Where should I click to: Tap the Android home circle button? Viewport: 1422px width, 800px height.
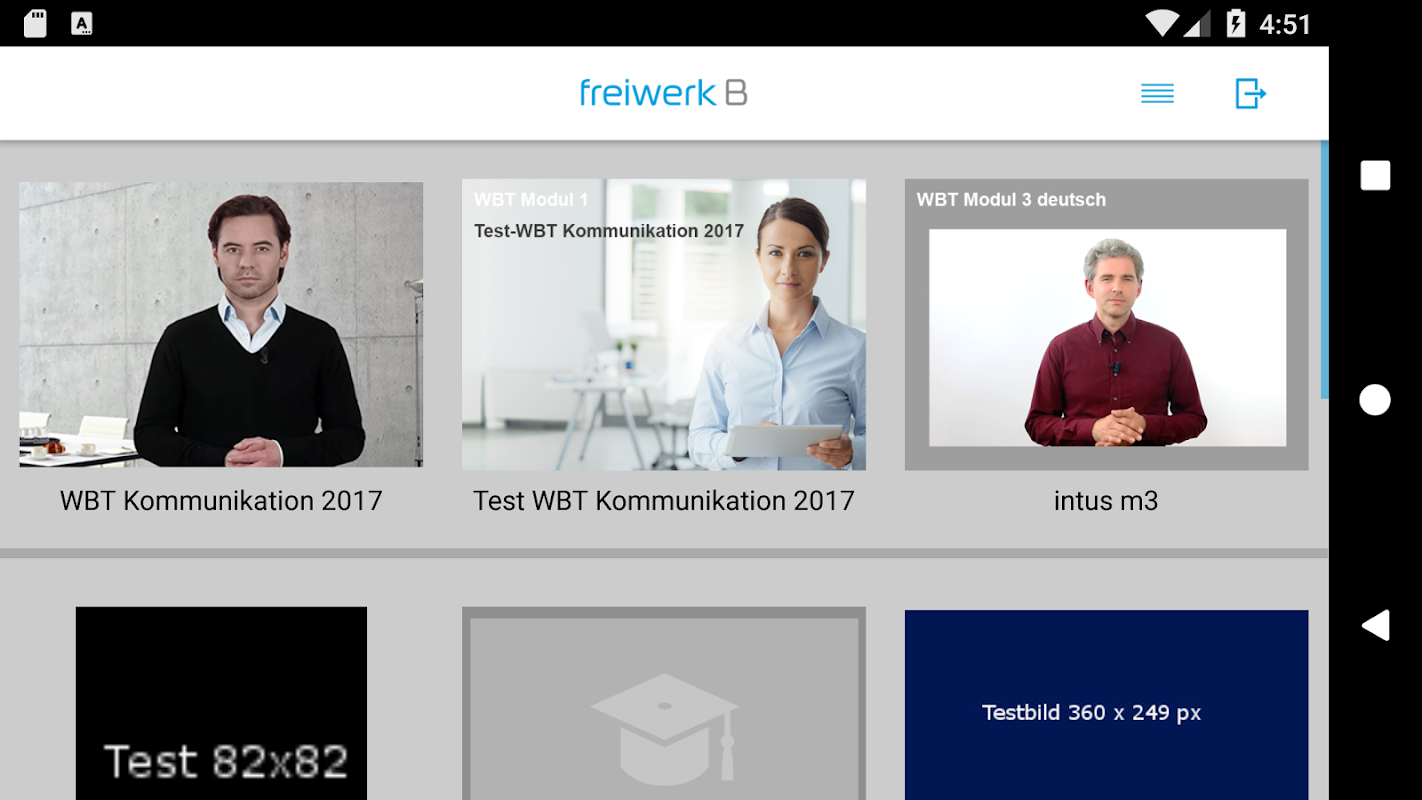[x=1375, y=400]
